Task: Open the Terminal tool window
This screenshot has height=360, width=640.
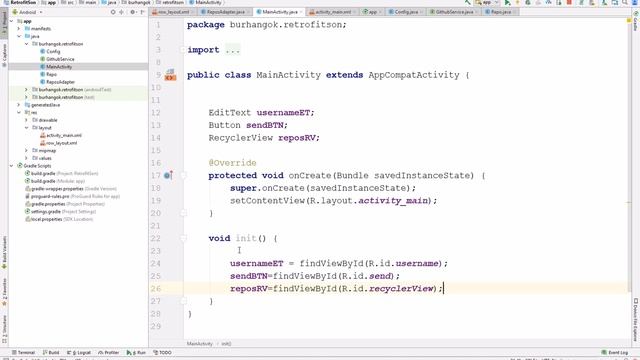Action: 23,352
